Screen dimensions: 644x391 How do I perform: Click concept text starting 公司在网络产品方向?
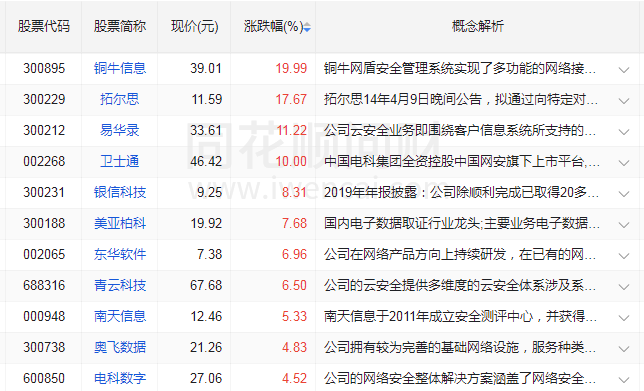[x=460, y=254]
